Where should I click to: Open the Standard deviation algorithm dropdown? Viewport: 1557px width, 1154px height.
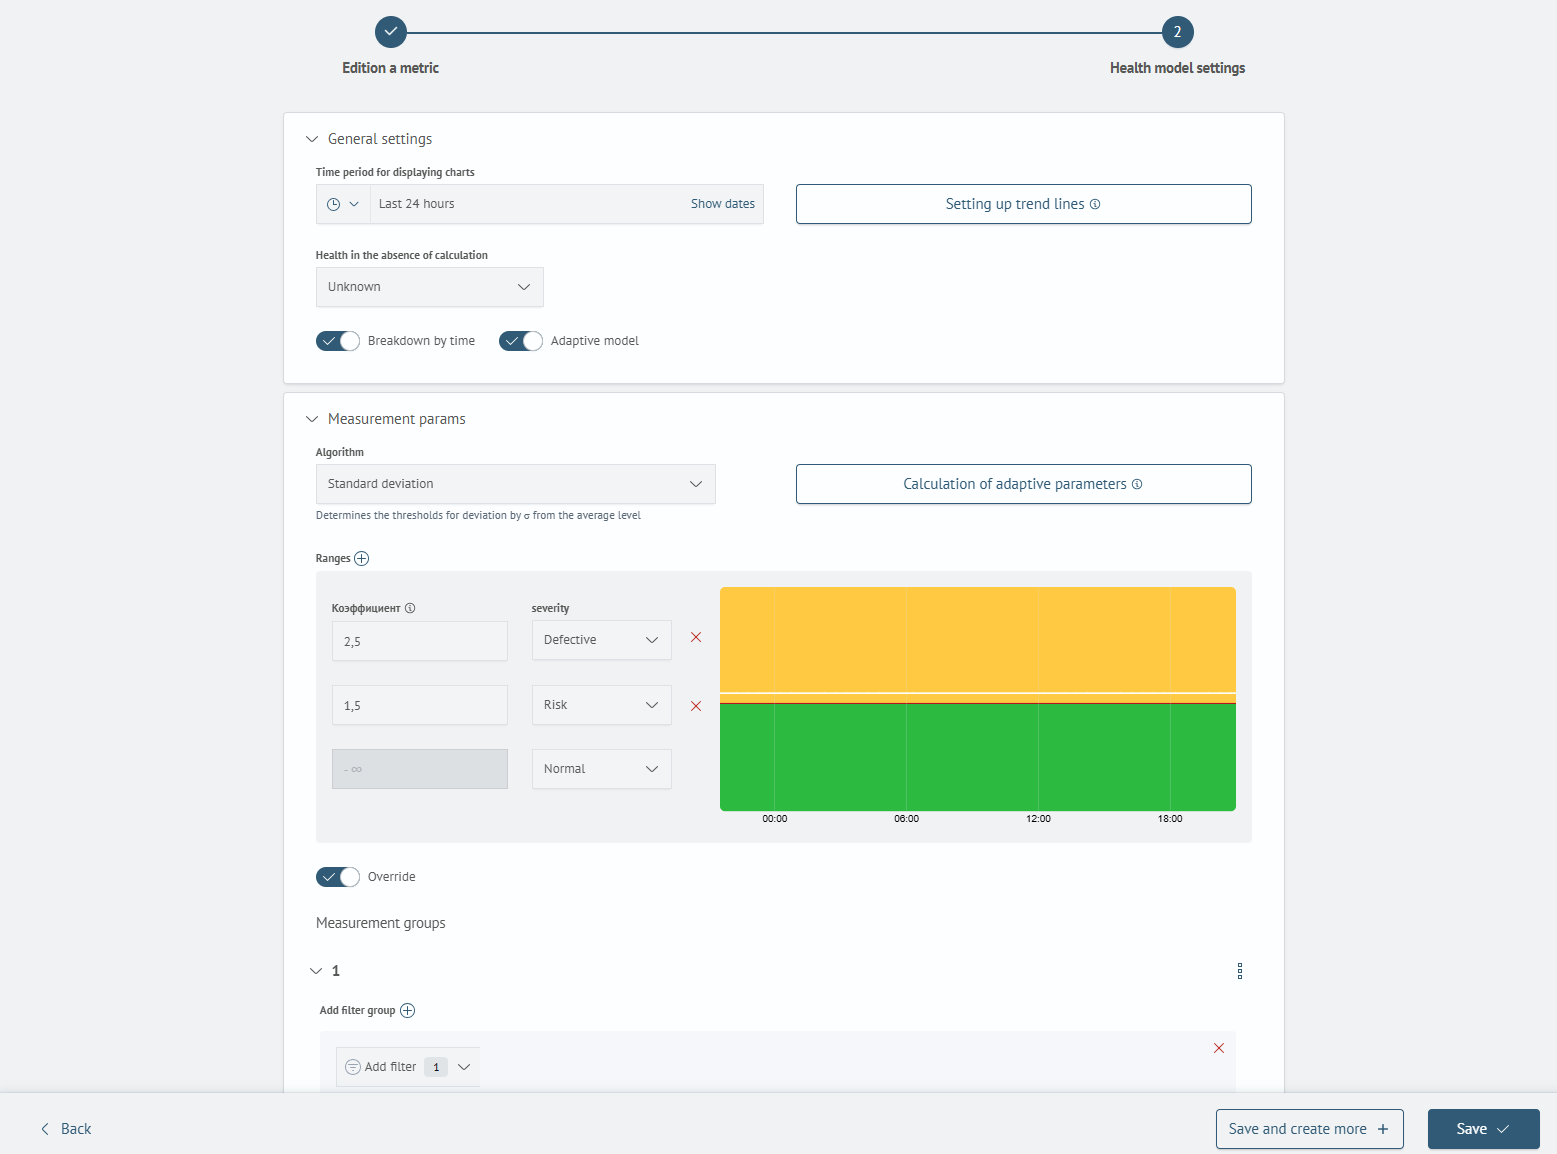click(516, 484)
